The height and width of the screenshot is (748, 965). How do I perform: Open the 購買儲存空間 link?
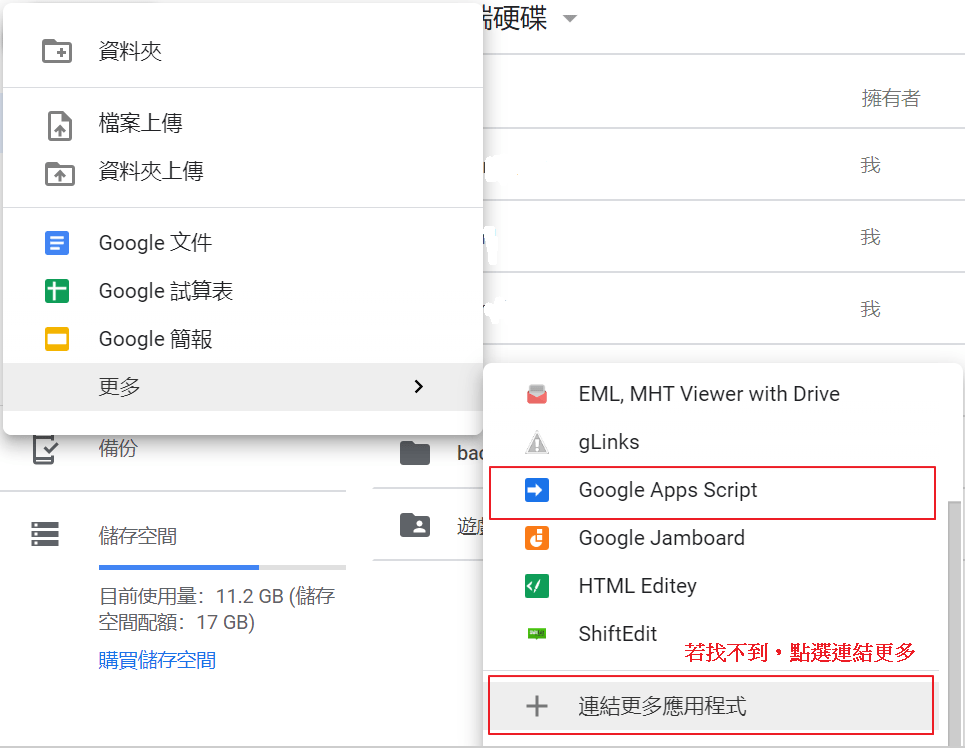click(x=157, y=660)
